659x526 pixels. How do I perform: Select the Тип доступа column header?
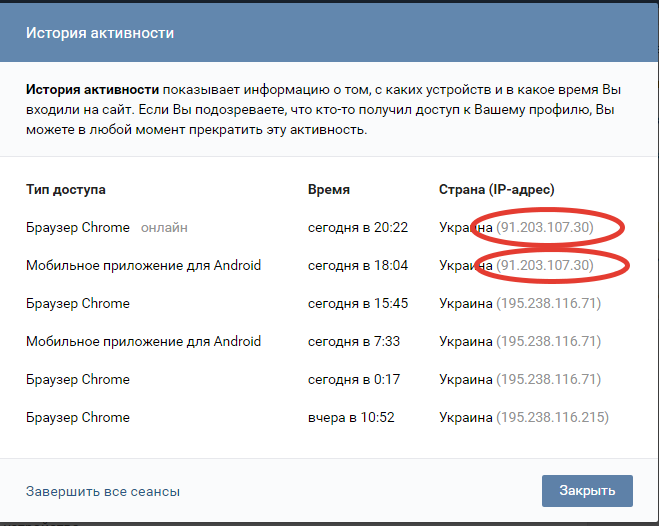pyautogui.click(x=66, y=189)
